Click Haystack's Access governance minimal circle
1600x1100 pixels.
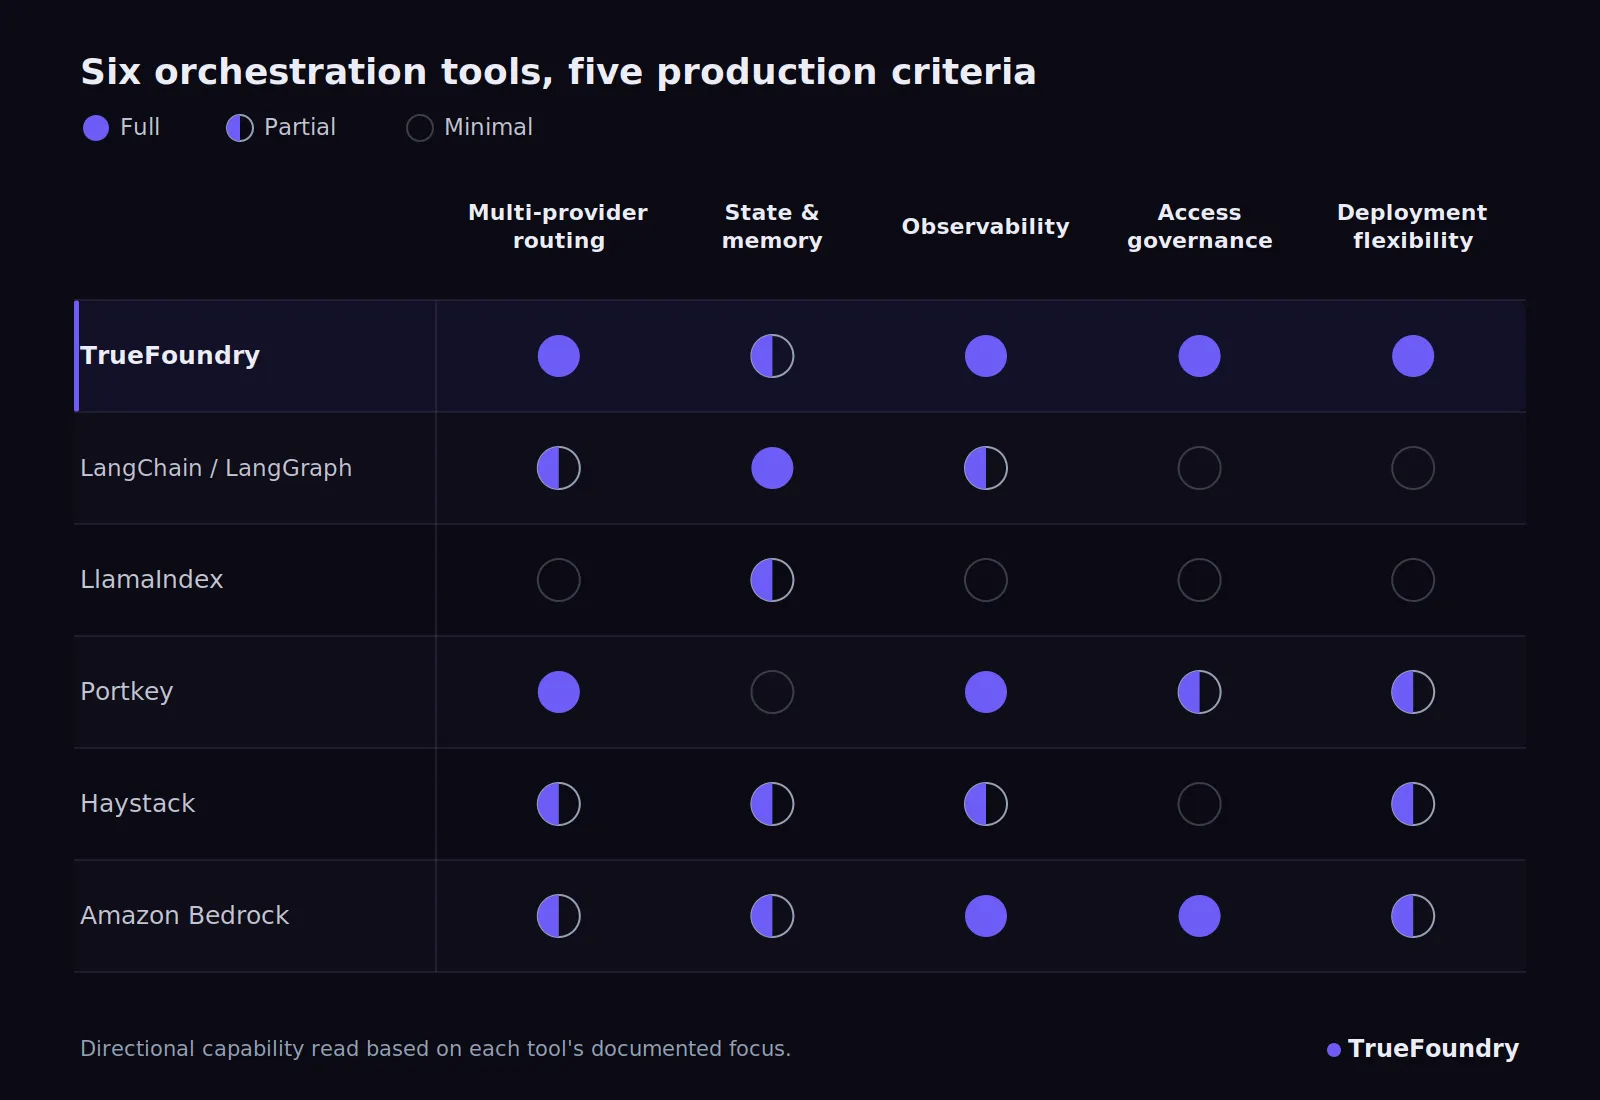tap(1199, 804)
